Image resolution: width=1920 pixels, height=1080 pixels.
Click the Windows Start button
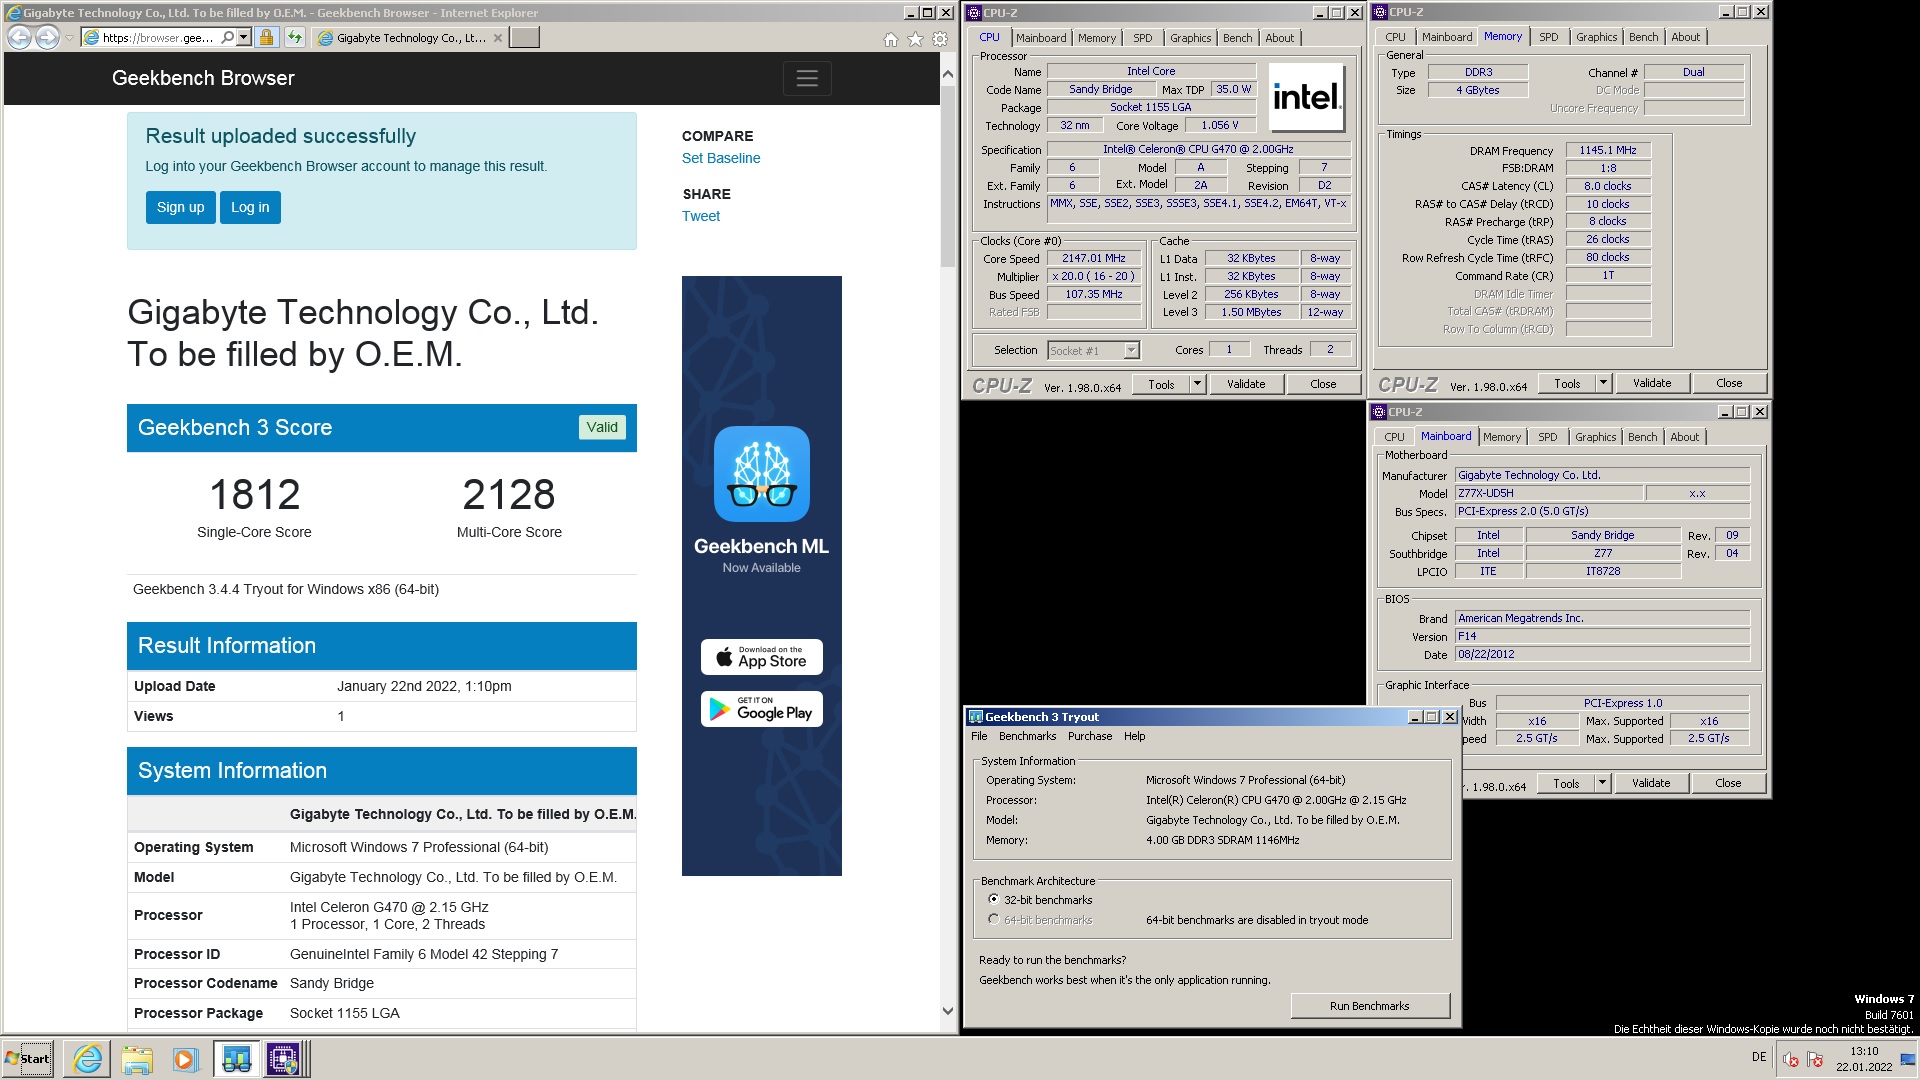28,1059
